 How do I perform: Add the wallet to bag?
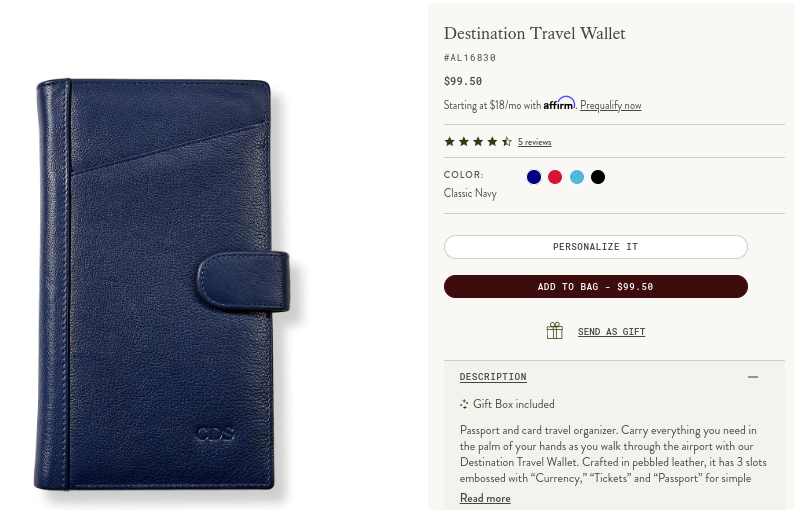596,286
